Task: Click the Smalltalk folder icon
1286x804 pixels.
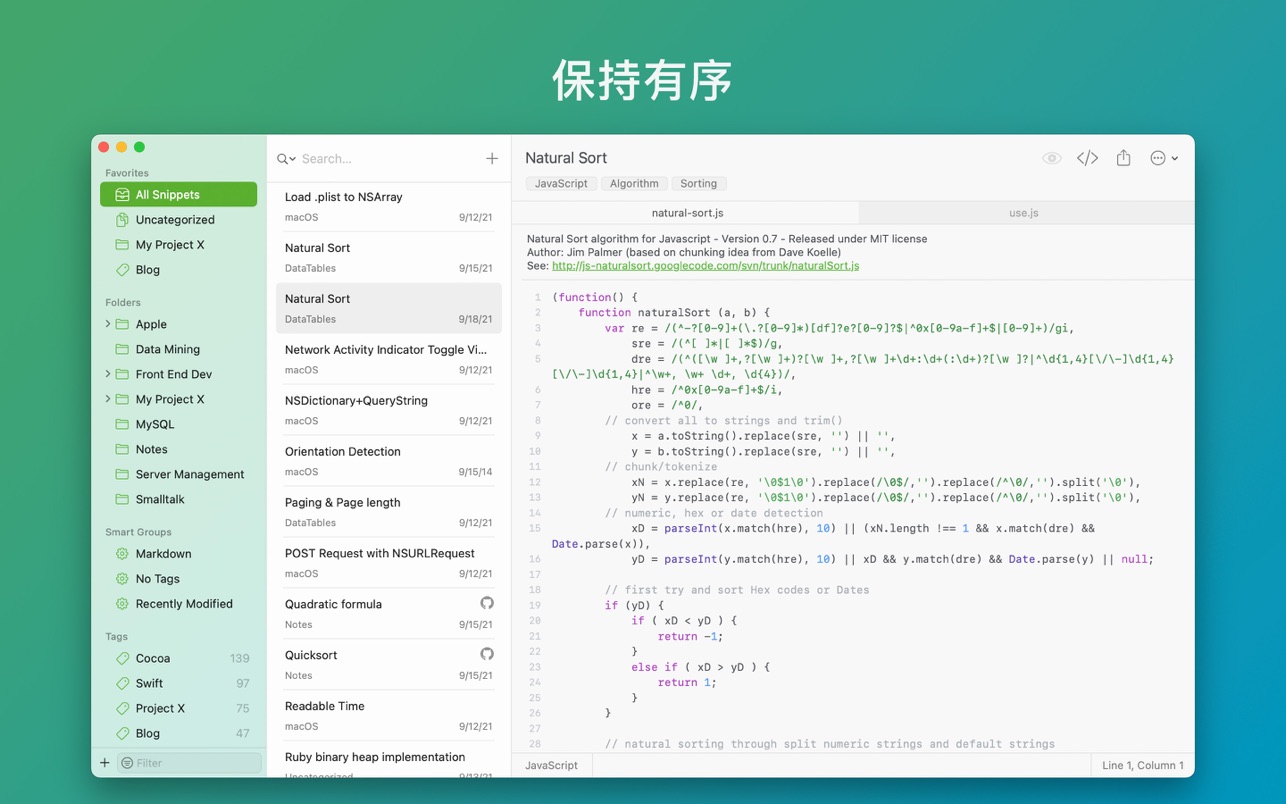Action: 122,499
